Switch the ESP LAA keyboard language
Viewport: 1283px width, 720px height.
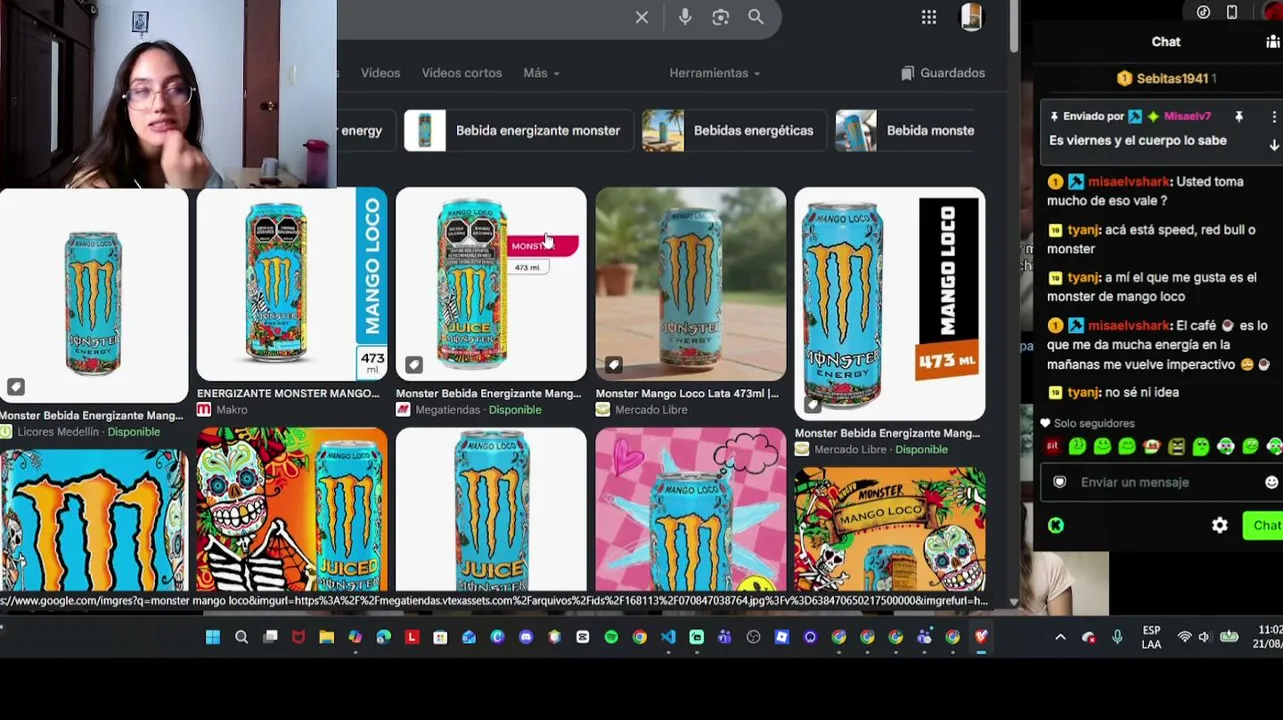point(1152,637)
